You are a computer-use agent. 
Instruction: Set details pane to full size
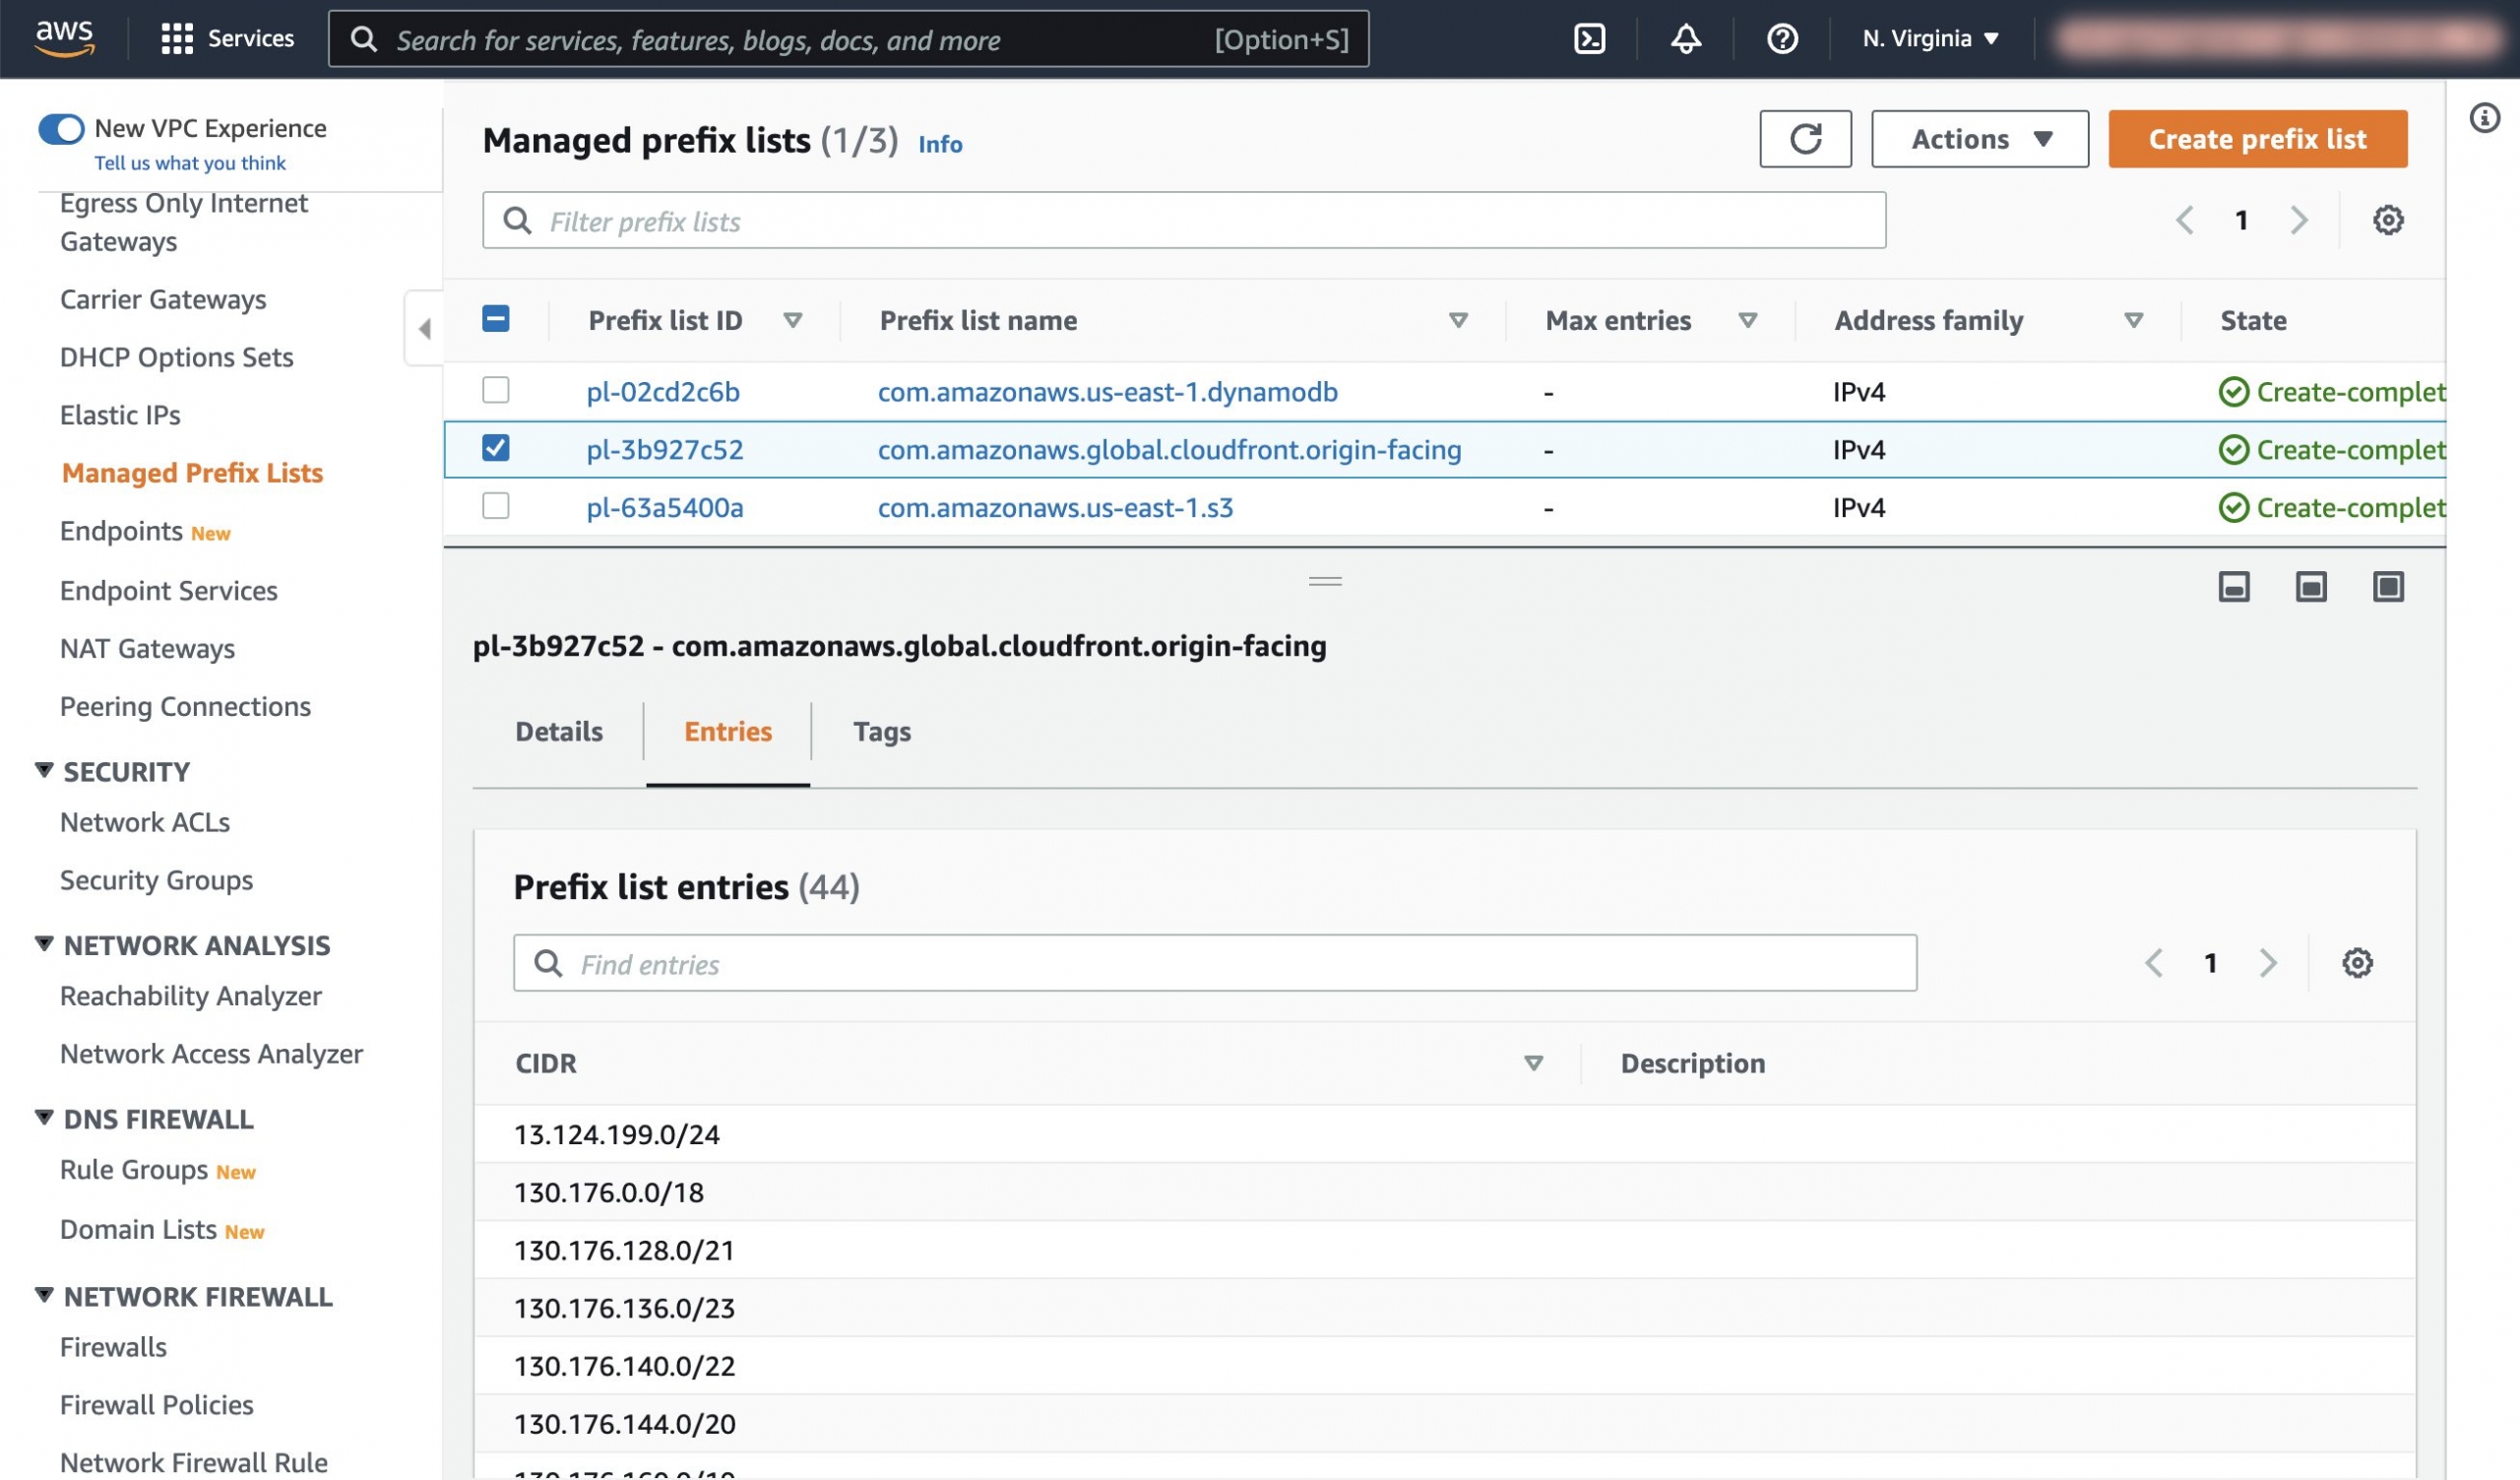coord(2388,586)
